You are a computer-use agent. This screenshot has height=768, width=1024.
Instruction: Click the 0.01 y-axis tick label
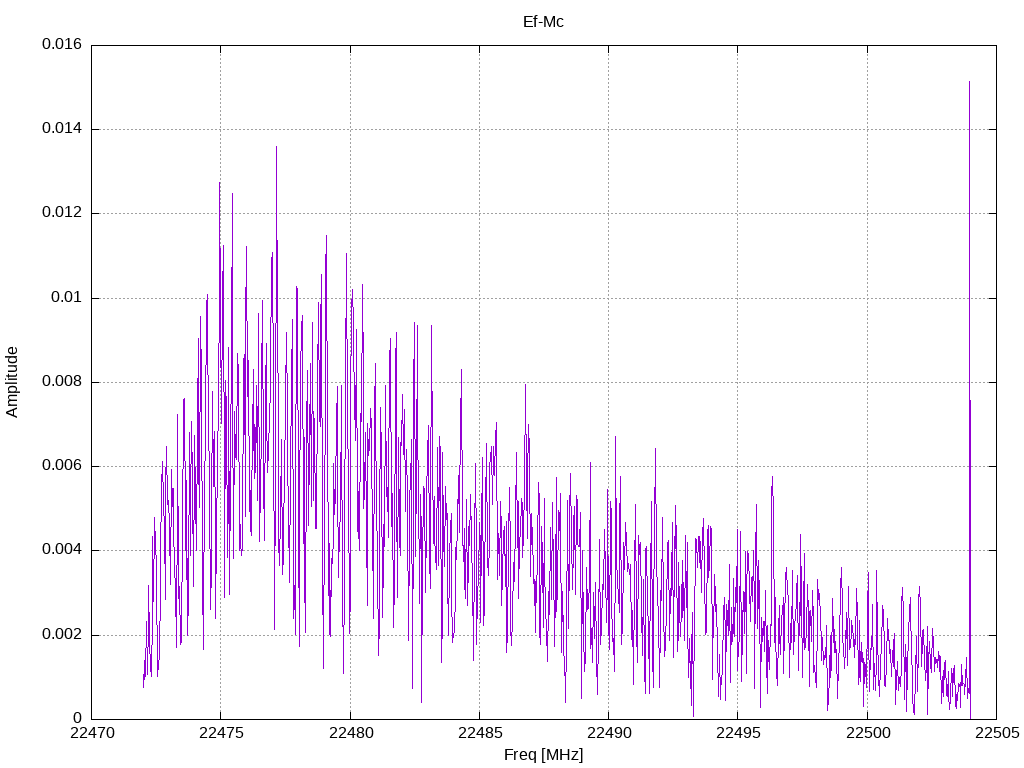[x=67, y=298]
